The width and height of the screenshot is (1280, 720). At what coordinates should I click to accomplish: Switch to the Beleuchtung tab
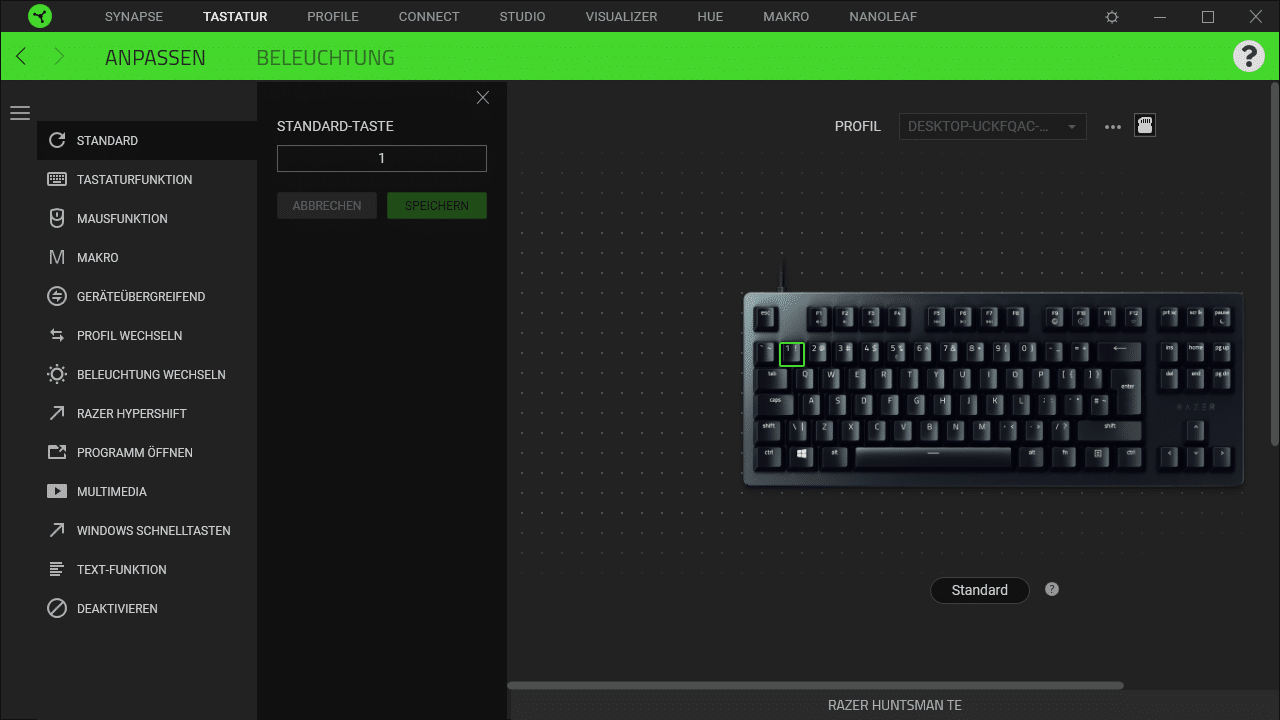[x=325, y=58]
